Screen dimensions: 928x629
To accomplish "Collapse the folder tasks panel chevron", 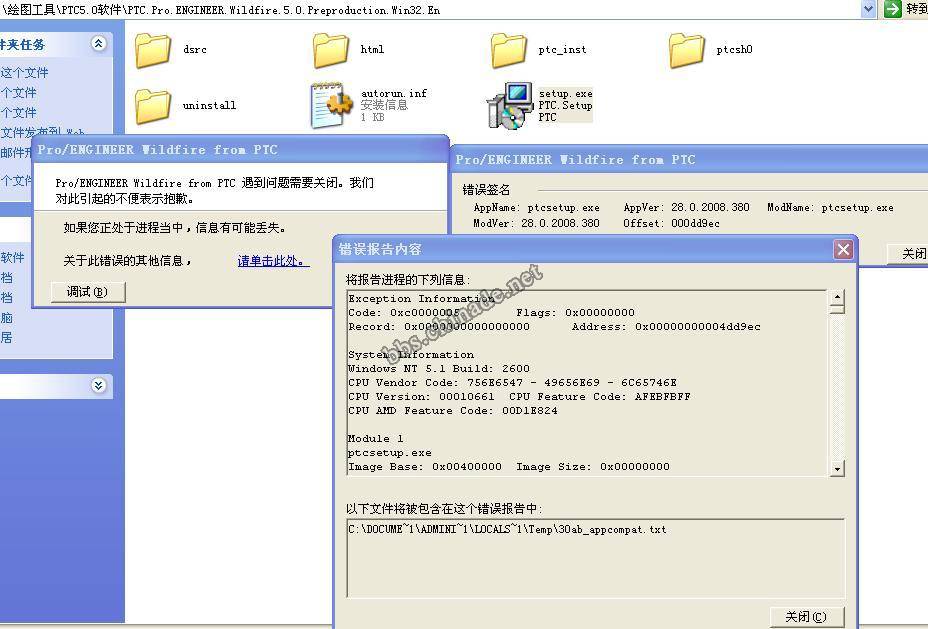I will (x=99, y=43).
